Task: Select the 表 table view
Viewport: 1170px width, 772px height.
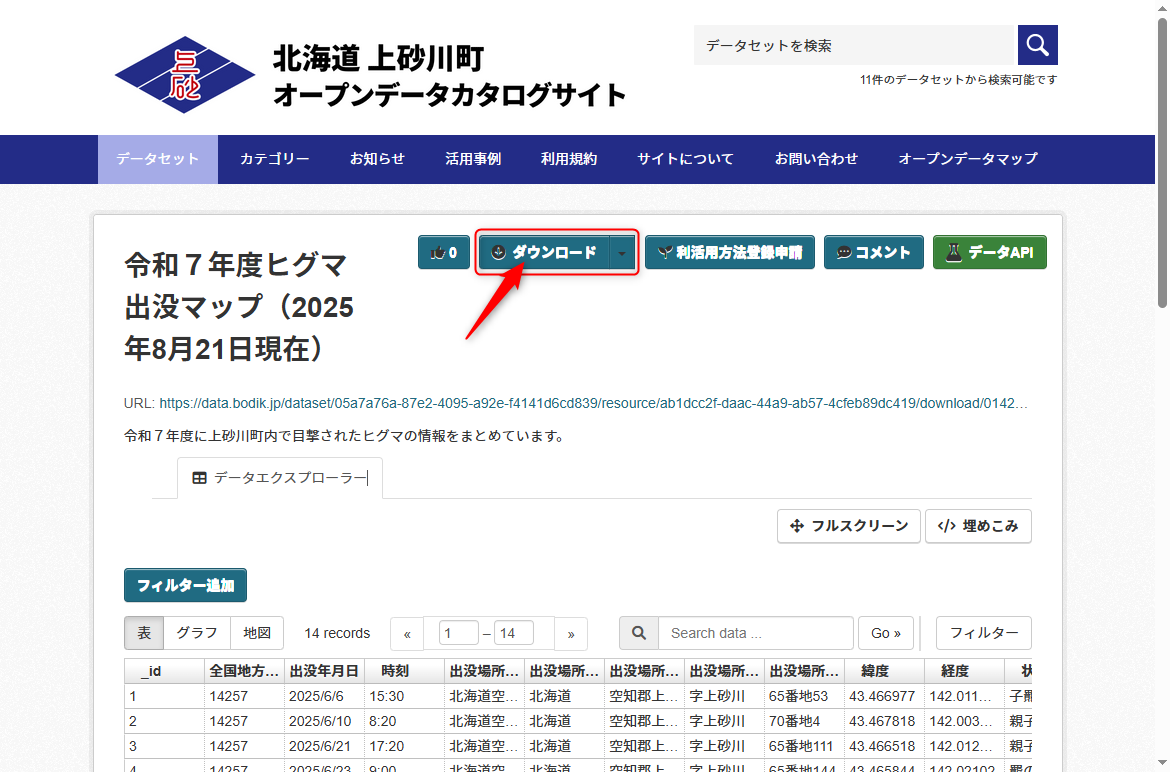Action: (x=144, y=633)
